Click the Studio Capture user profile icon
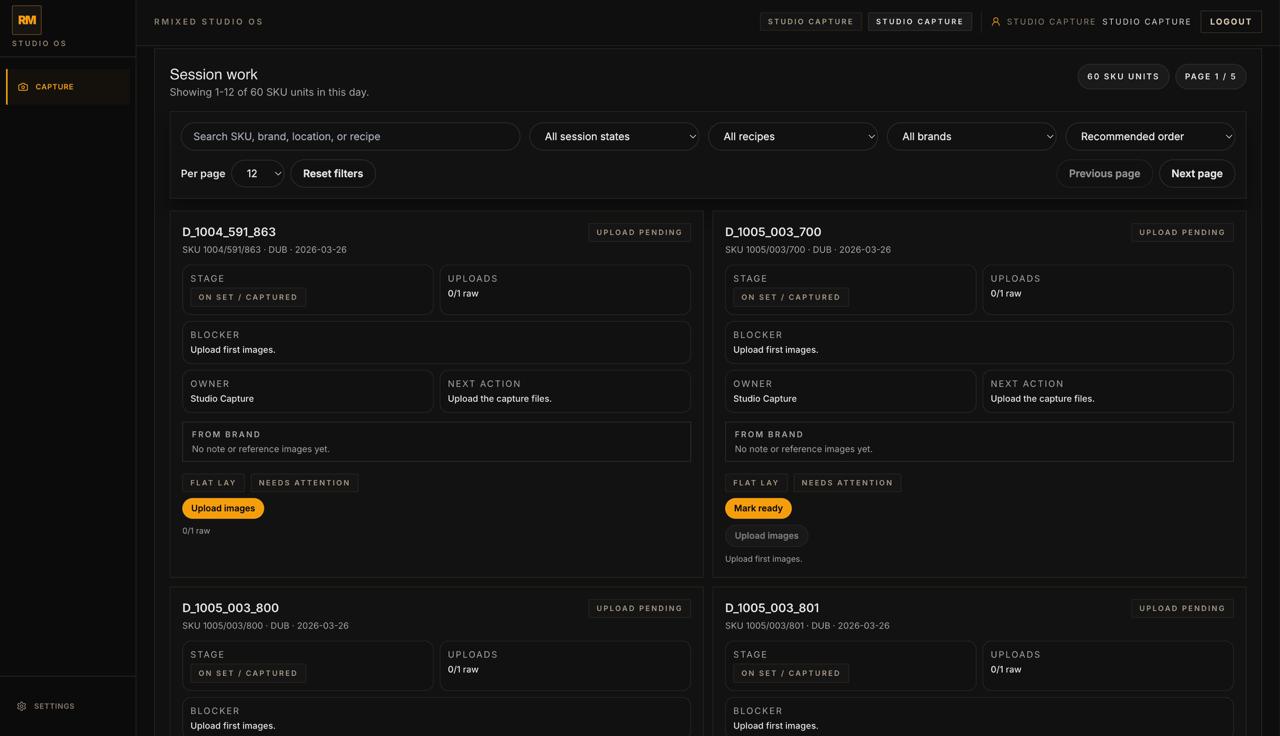Viewport: 1280px width, 736px height. coord(993,21)
